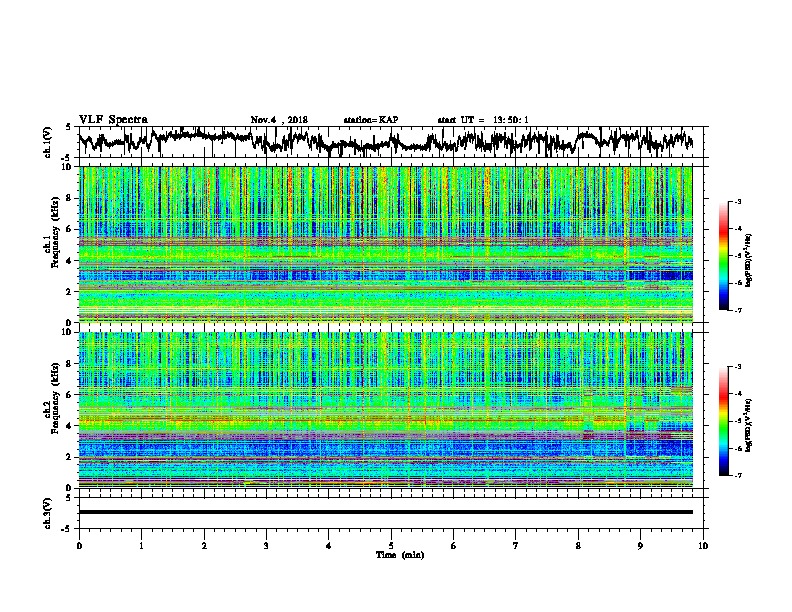This screenshot has height=612, width=792.
Task: Click the "7" tick on the time axis
Action: click(516, 546)
